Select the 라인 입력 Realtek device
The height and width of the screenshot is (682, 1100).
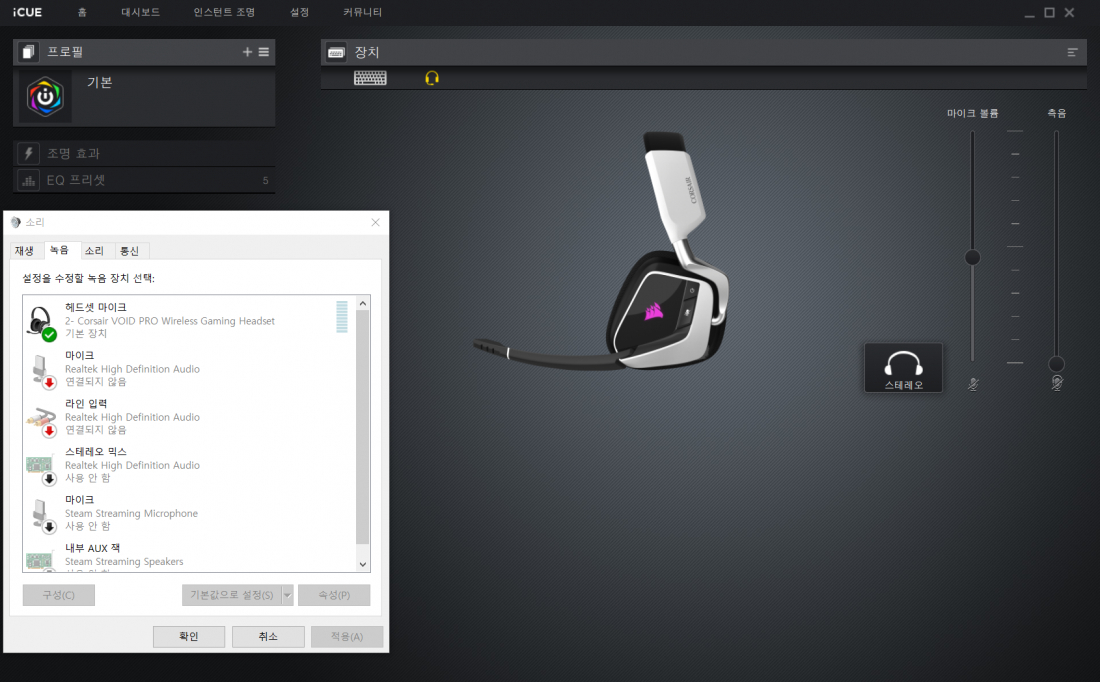tap(189, 417)
